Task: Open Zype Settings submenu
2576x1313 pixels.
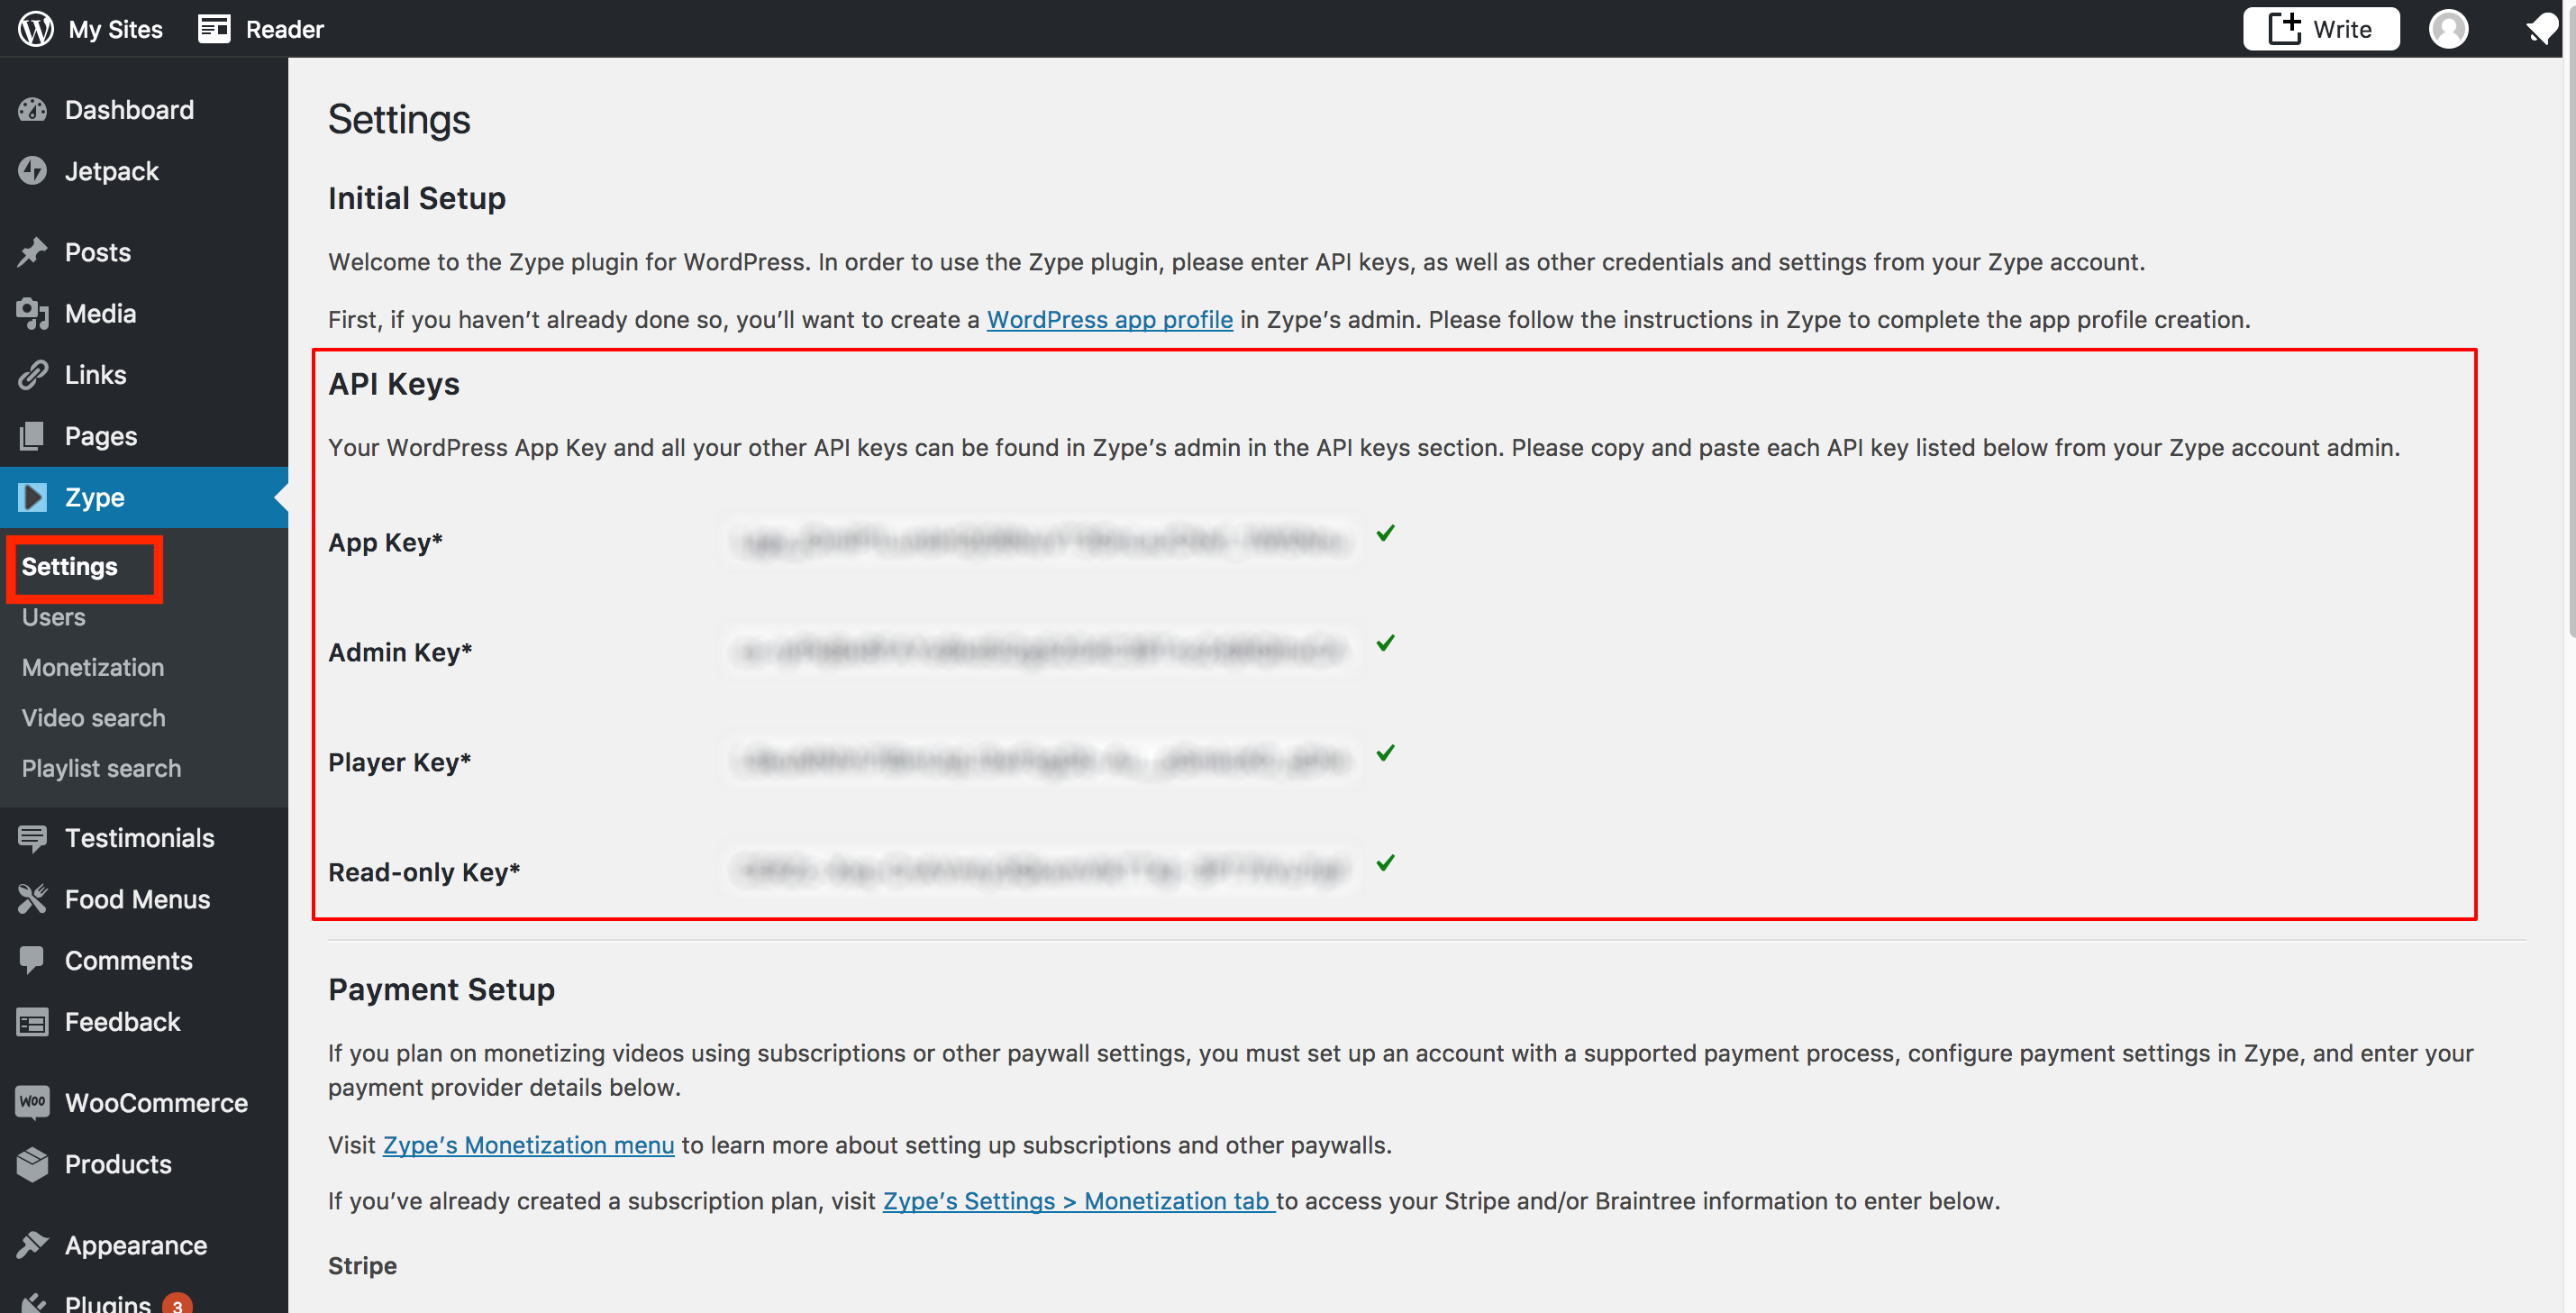Action: [70, 566]
